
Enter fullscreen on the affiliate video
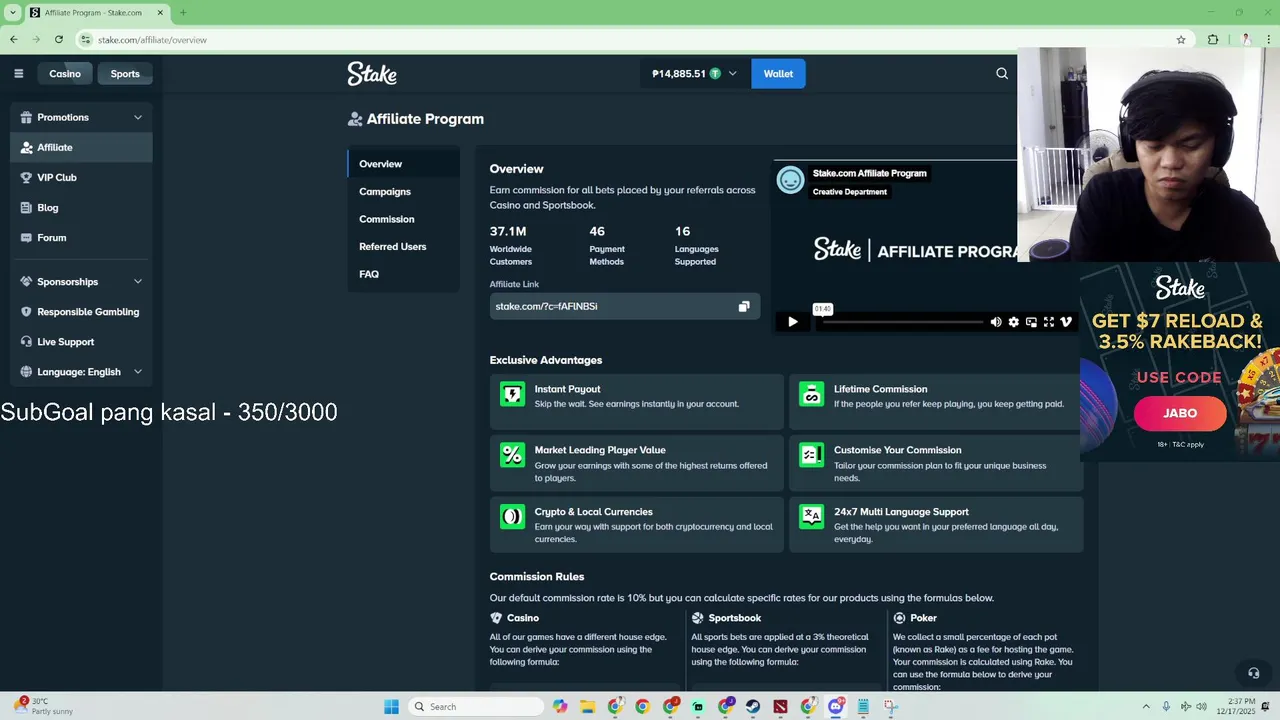coord(1048,322)
